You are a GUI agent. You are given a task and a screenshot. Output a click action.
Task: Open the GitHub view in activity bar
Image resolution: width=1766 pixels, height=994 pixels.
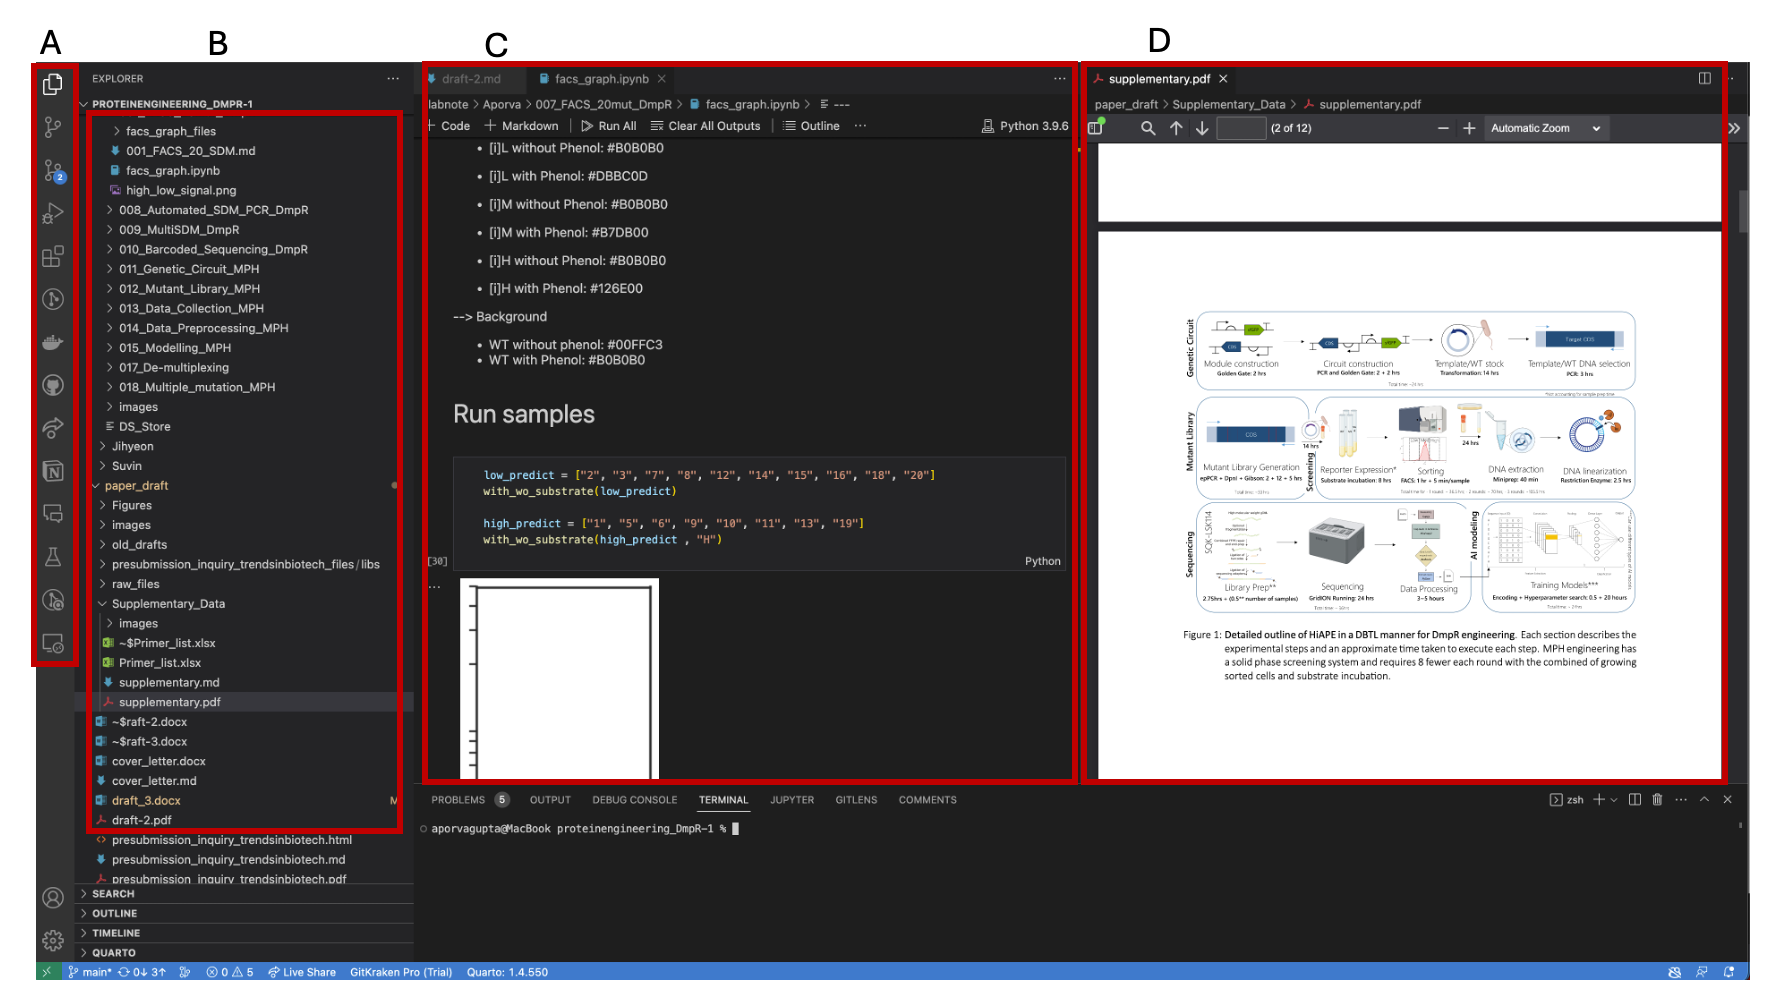pyautogui.click(x=53, y=385)
